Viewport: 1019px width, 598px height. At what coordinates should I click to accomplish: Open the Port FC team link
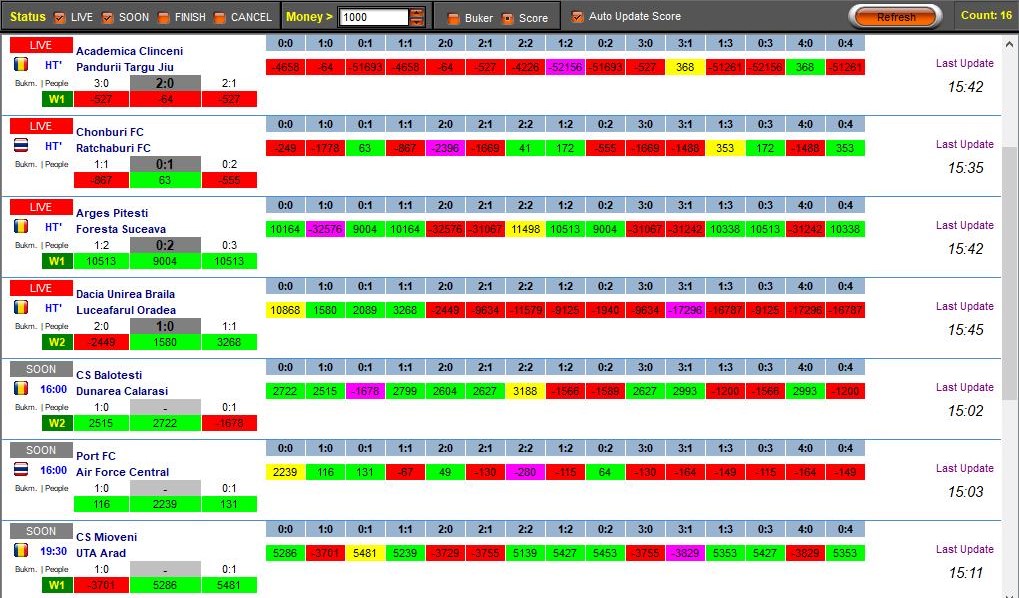point(96,456)
